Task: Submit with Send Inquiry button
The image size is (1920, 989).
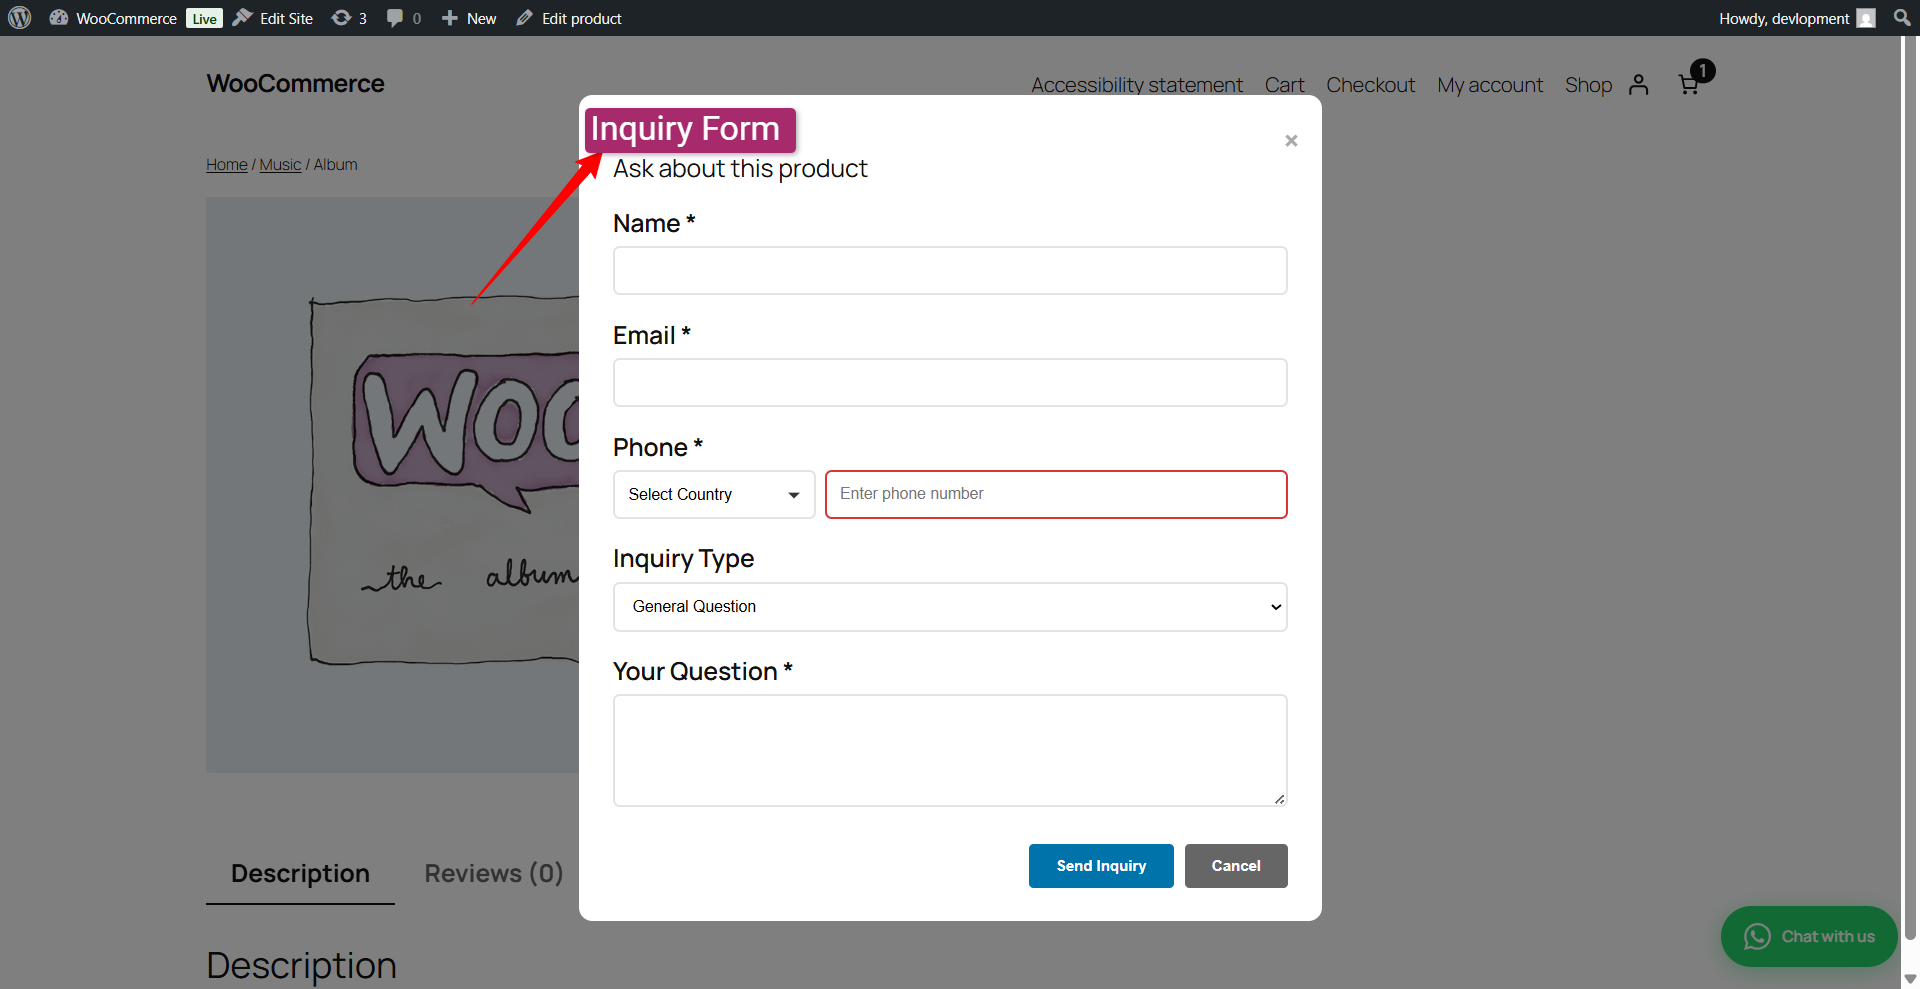Action: 1101,866
